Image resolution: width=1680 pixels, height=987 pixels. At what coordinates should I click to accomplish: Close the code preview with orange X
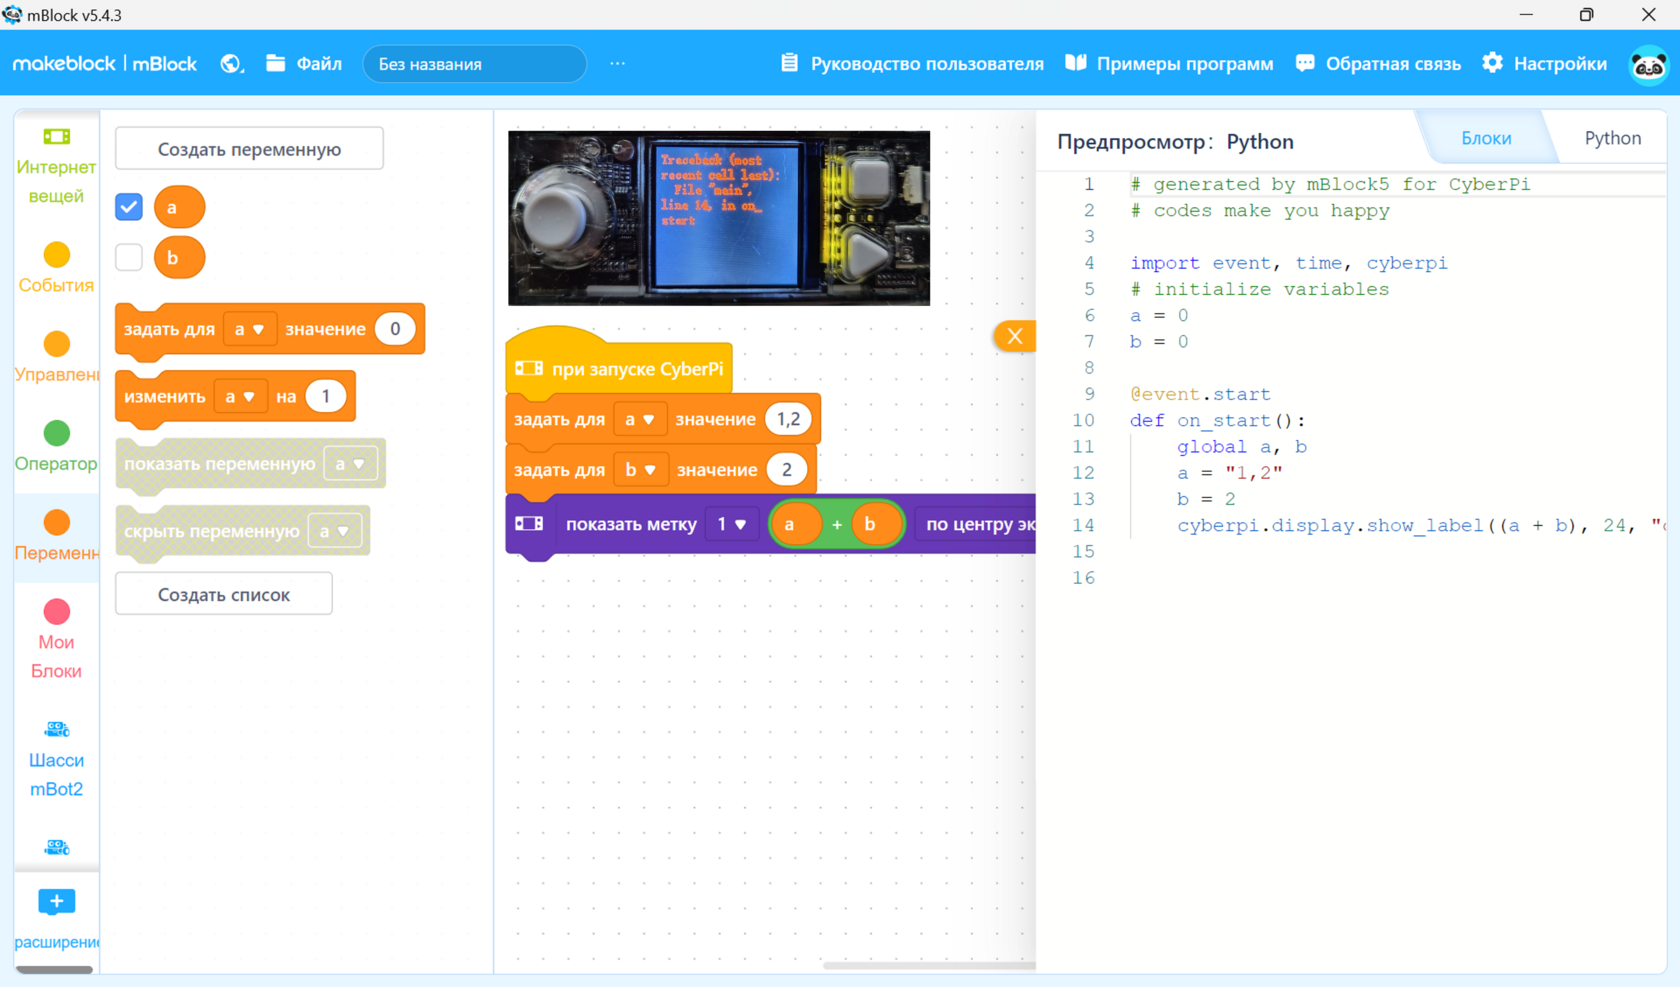[1014, 336]
